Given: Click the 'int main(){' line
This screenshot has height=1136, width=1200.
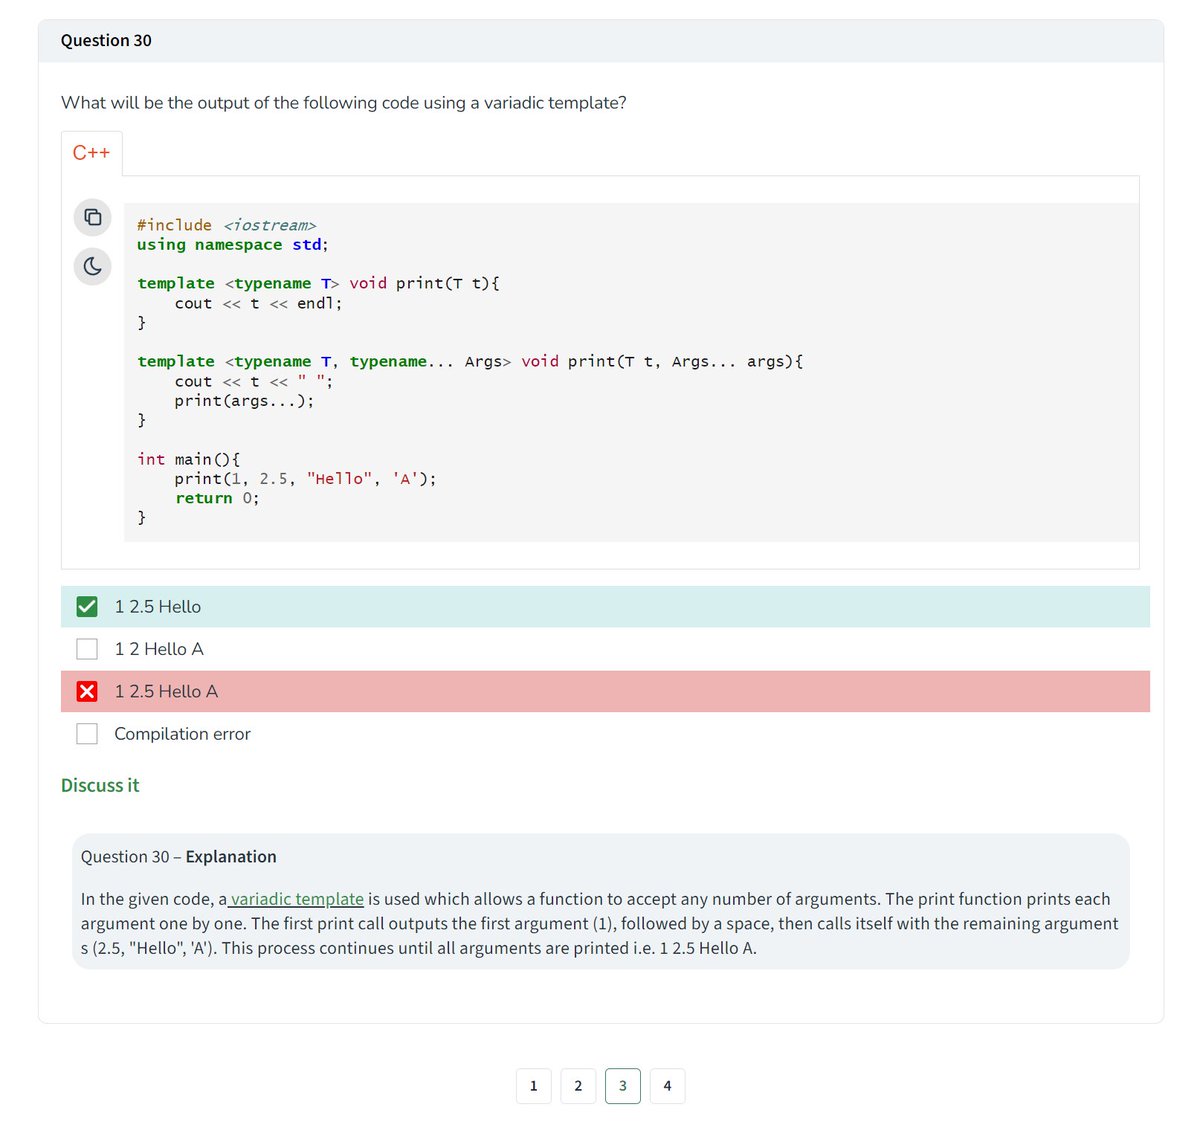Looking at the screenshot, I should click(189, 459).
